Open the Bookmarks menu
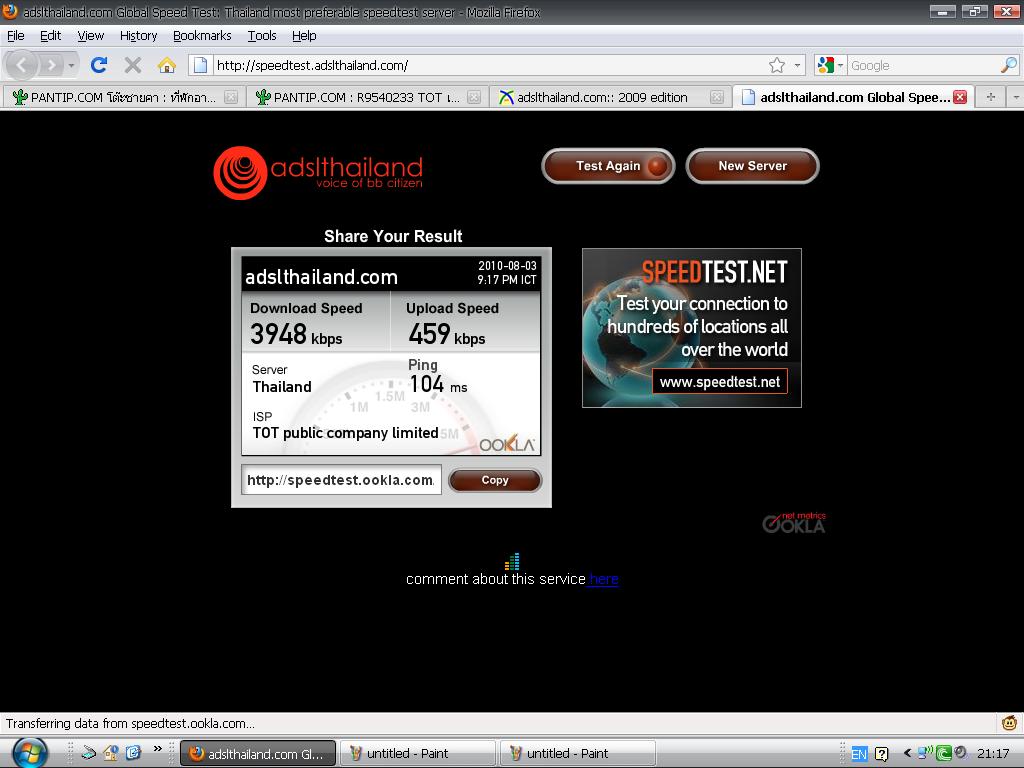This screenshot has height=768, width=1024. tap(202, 35)
